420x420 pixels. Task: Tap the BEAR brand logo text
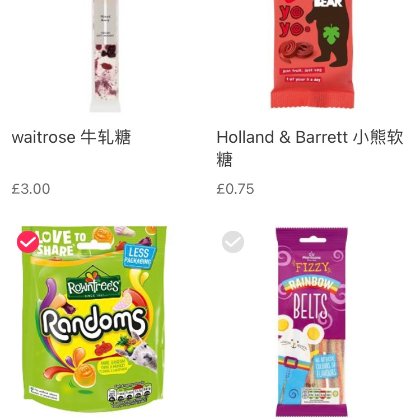click(328, 4)
